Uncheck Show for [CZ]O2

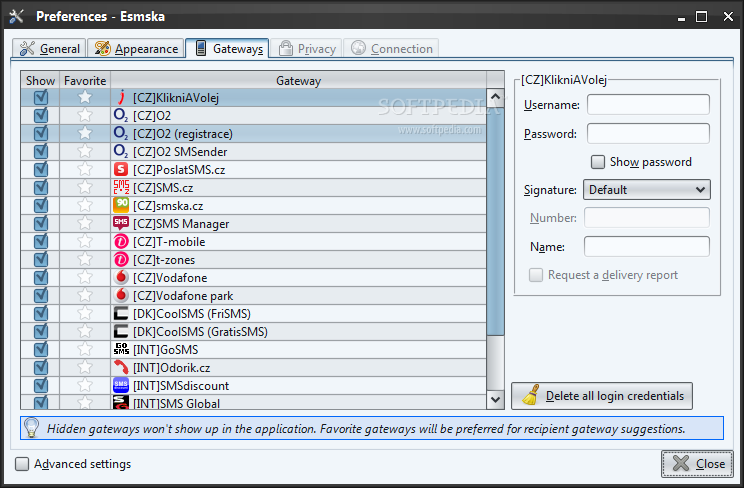pos(41,115)
